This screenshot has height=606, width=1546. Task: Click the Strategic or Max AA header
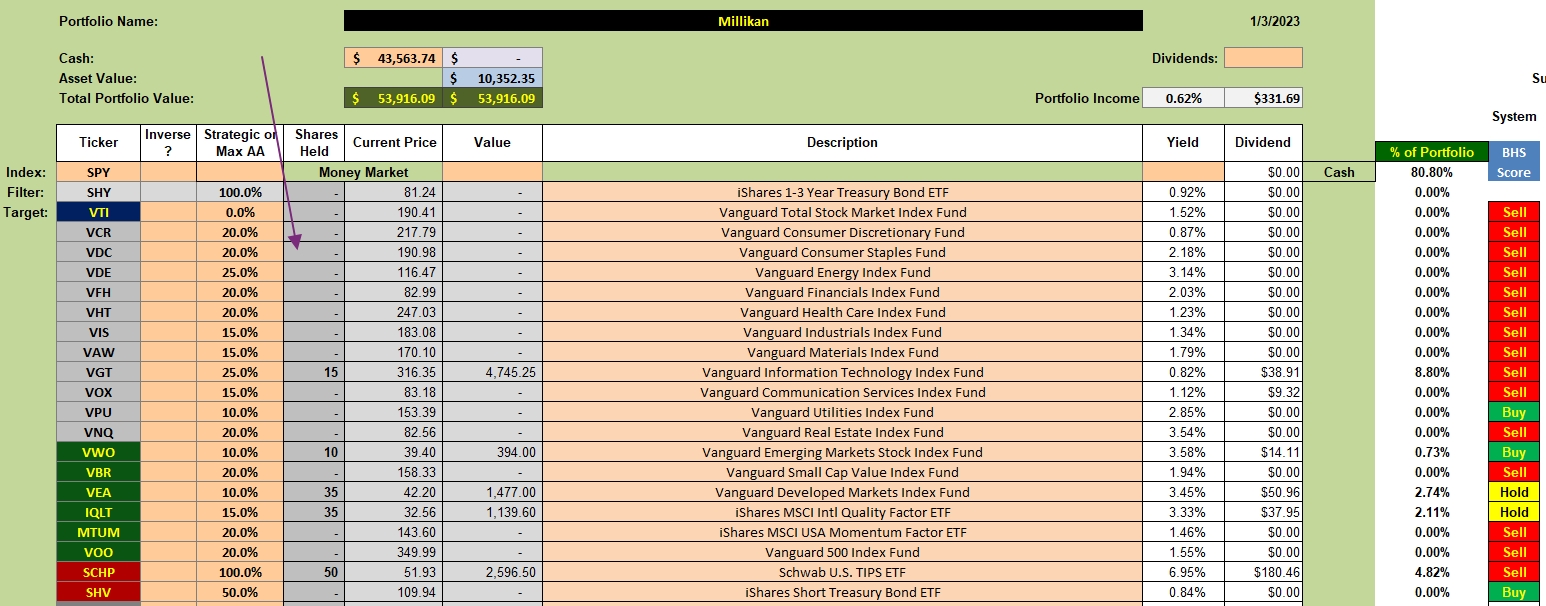click(240, 143)
